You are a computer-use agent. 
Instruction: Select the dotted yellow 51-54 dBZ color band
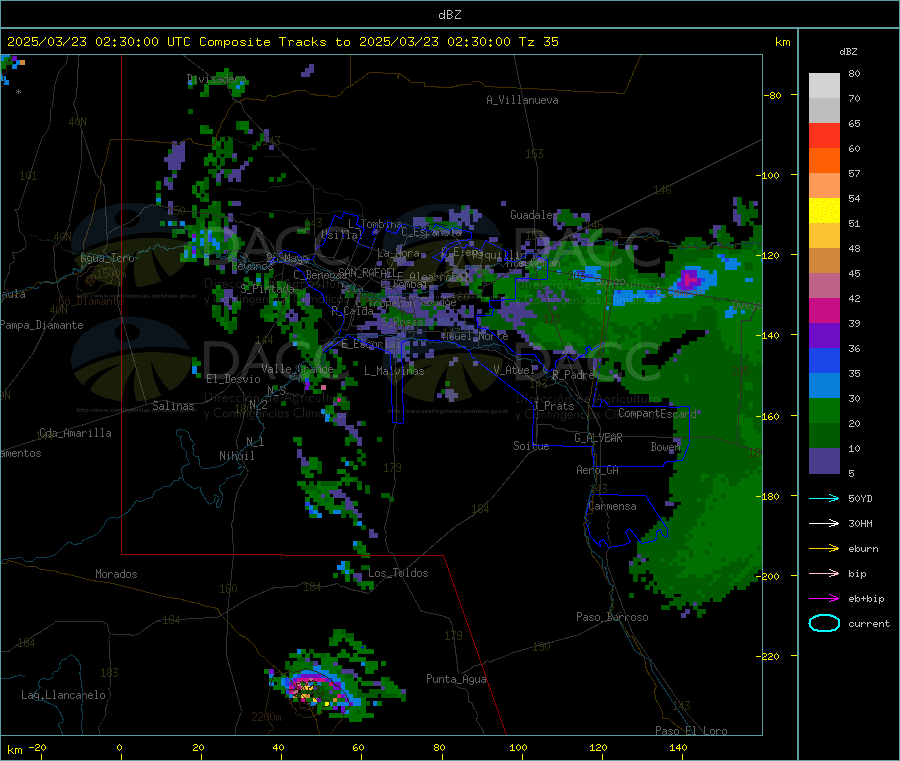(824, 211)
